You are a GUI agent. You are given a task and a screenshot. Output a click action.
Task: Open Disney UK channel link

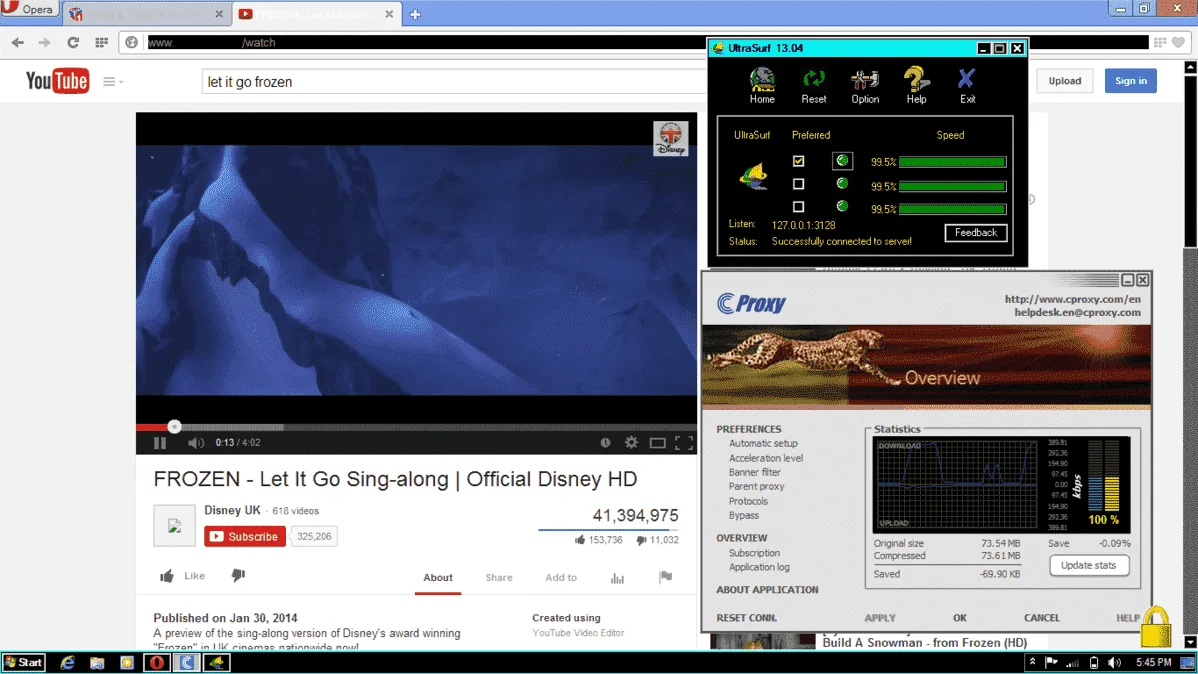coord(232,510)
